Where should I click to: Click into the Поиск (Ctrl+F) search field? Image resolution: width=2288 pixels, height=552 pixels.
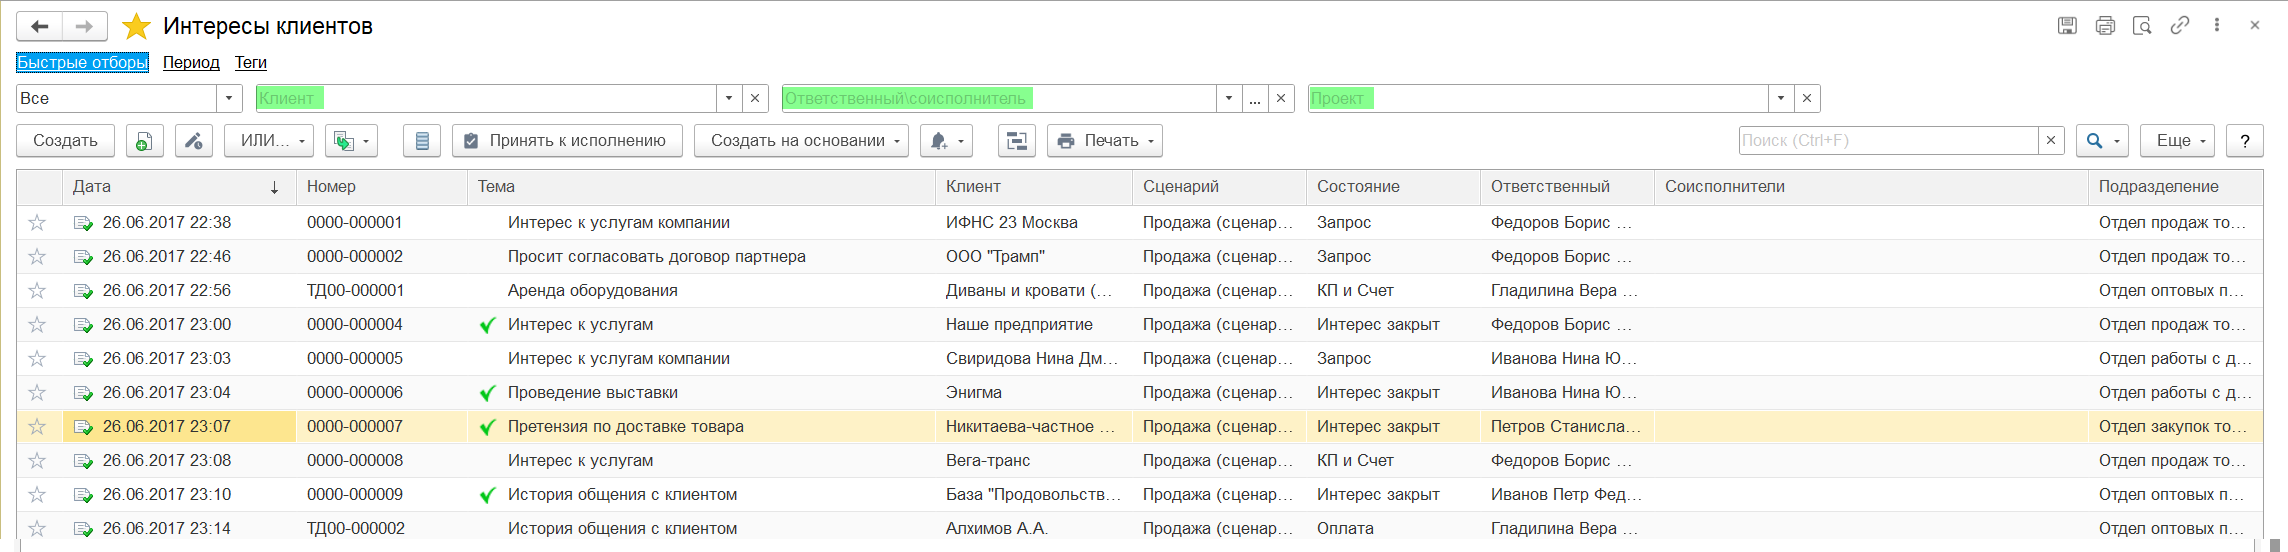pyautogui.click(x=1887, y=141)
